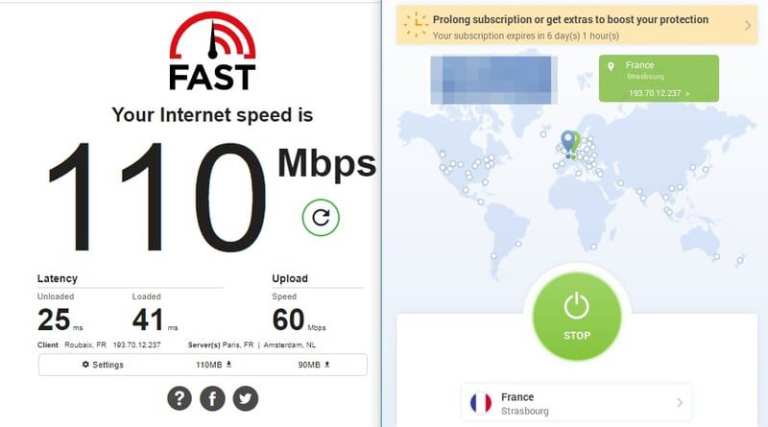Click the FAST speedometer logo
768x427 pixels.
(x=213, y=51)
